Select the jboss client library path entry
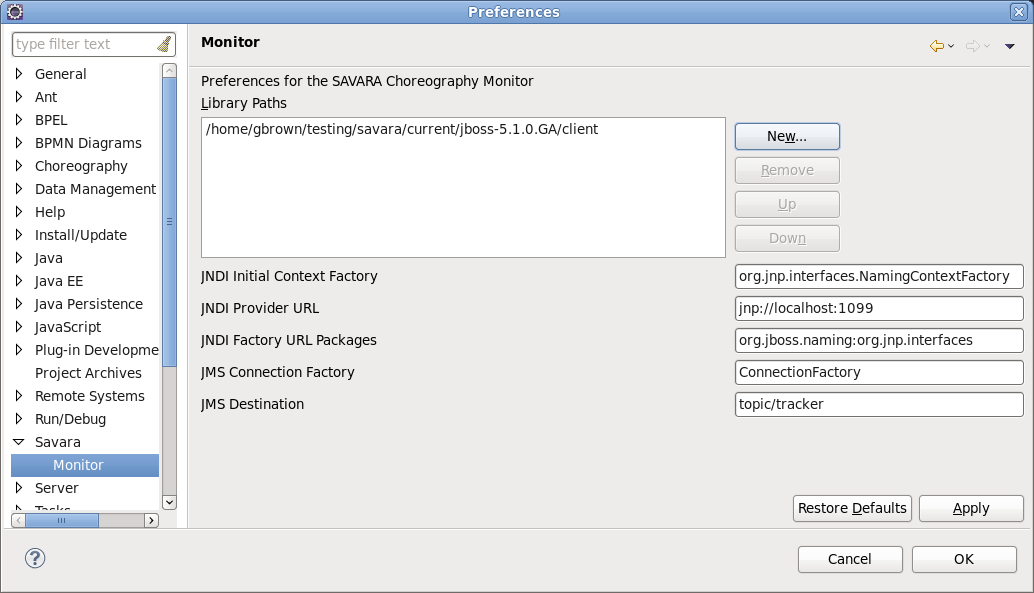 pyautogui.click(x=402, y=129)
